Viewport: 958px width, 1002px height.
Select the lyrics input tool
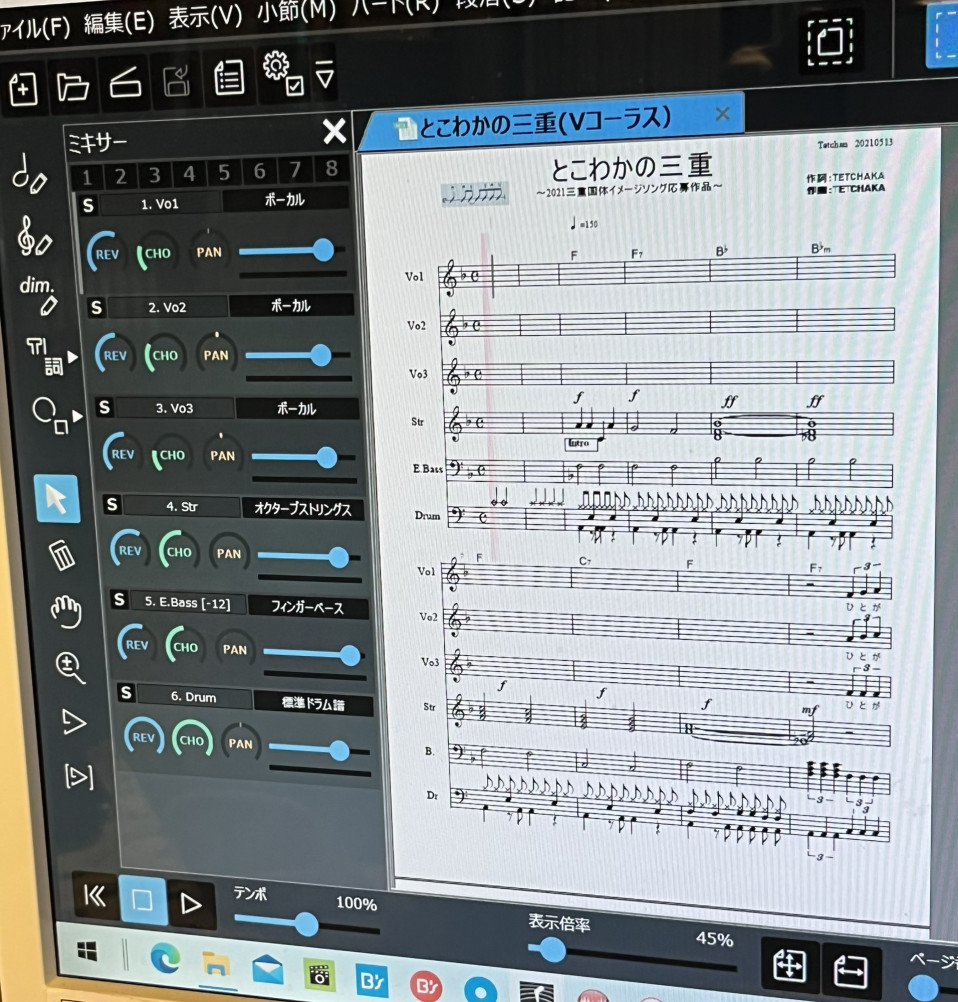[45, 356]
